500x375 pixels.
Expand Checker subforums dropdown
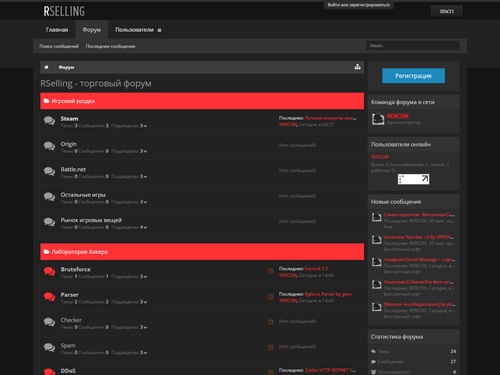(x=144, y=327)
